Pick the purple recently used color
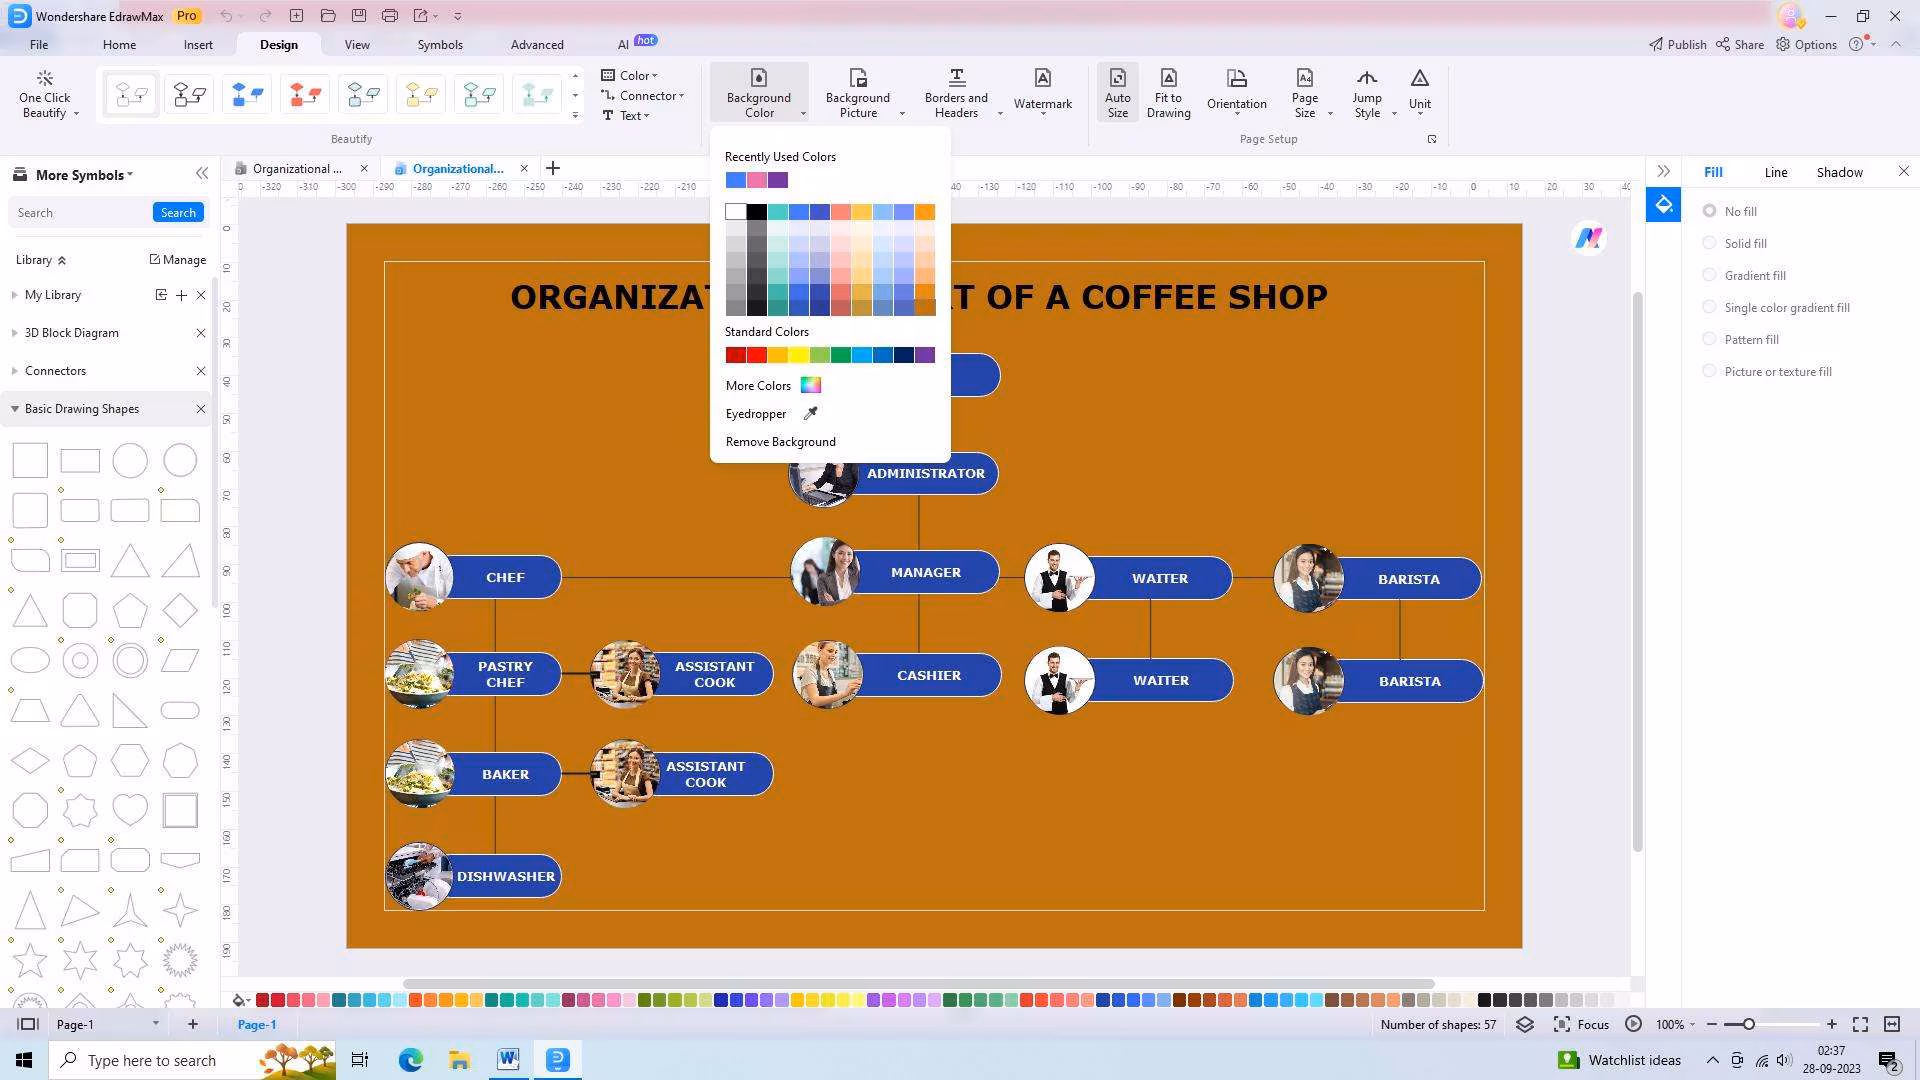 778,180
